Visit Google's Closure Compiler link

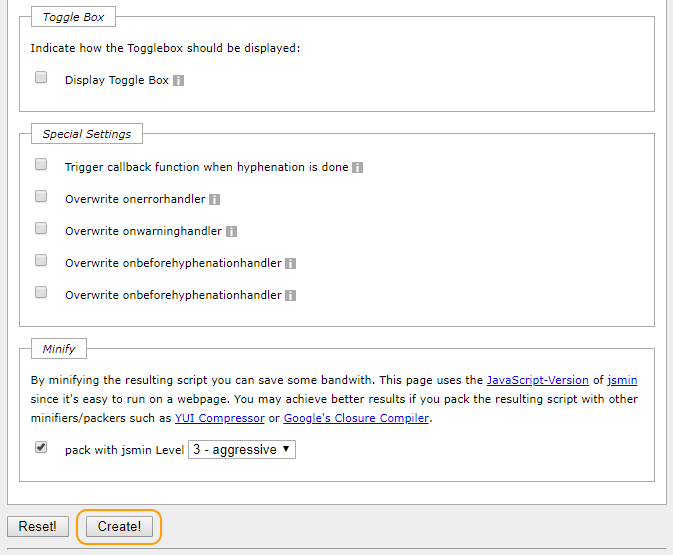[x=356, y=418]
